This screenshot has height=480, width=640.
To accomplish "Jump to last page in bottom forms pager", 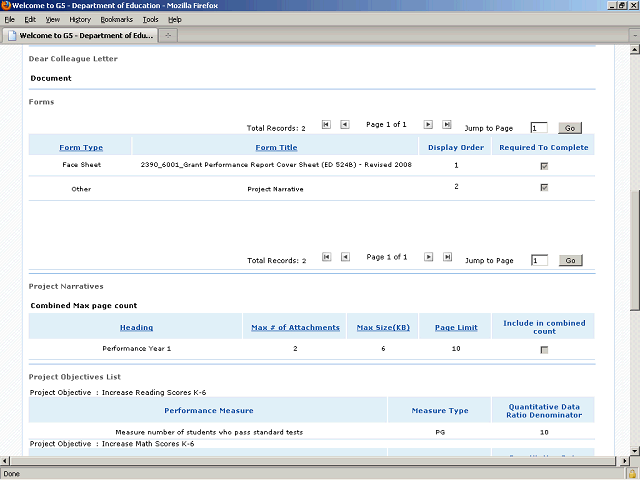I will click(446, 258).
